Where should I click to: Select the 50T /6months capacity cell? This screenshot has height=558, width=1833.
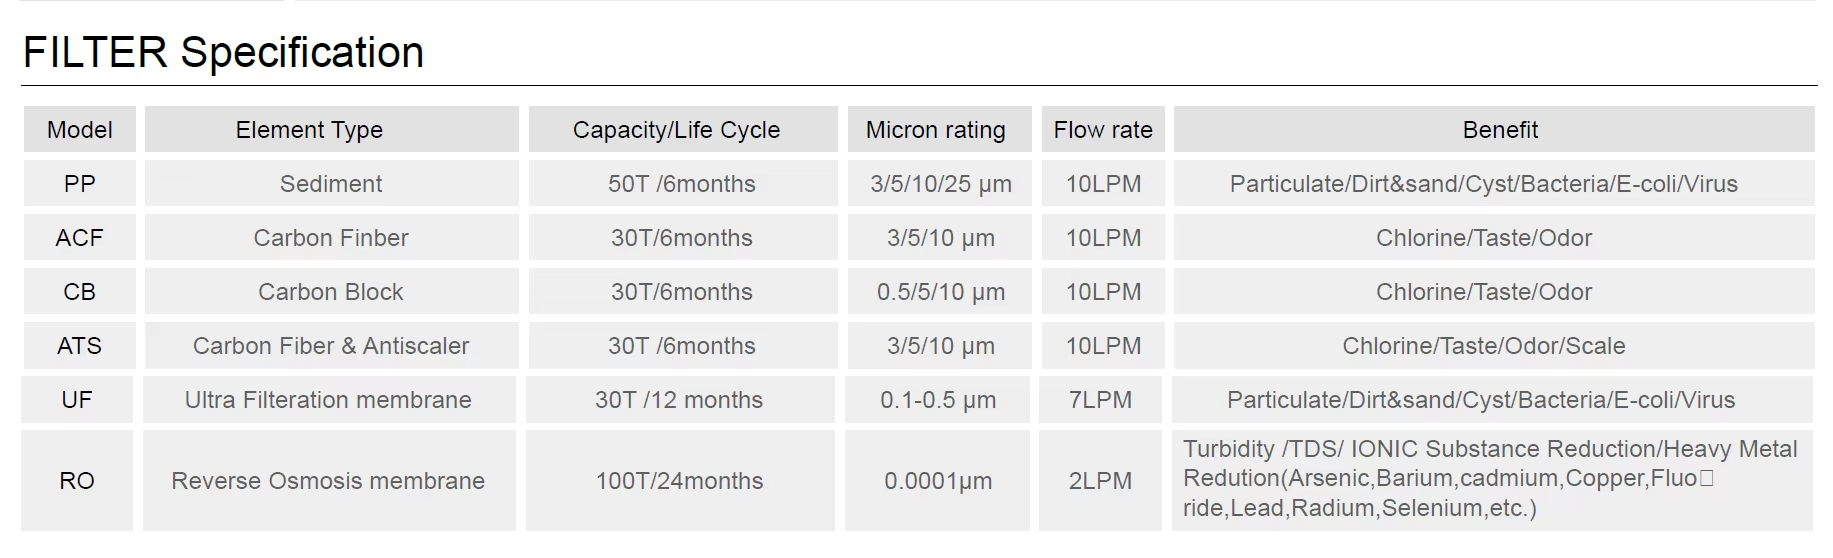point(682,184)
